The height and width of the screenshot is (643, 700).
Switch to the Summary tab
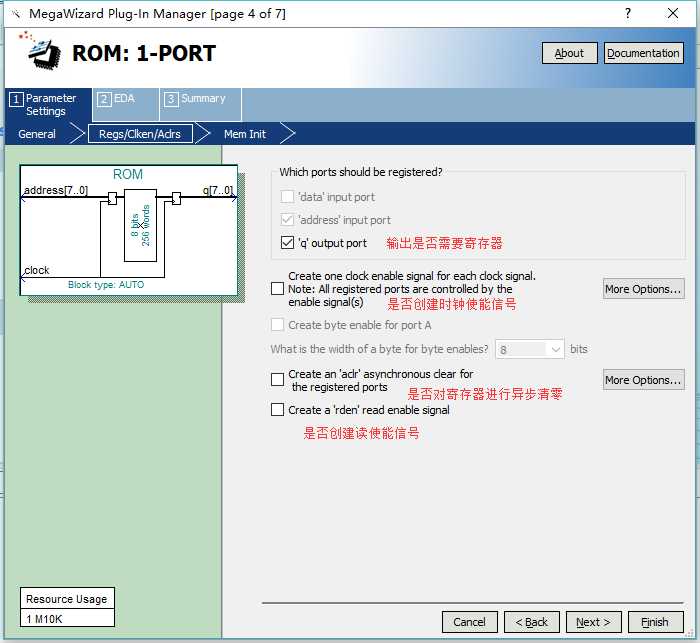[x=200, y=104]
